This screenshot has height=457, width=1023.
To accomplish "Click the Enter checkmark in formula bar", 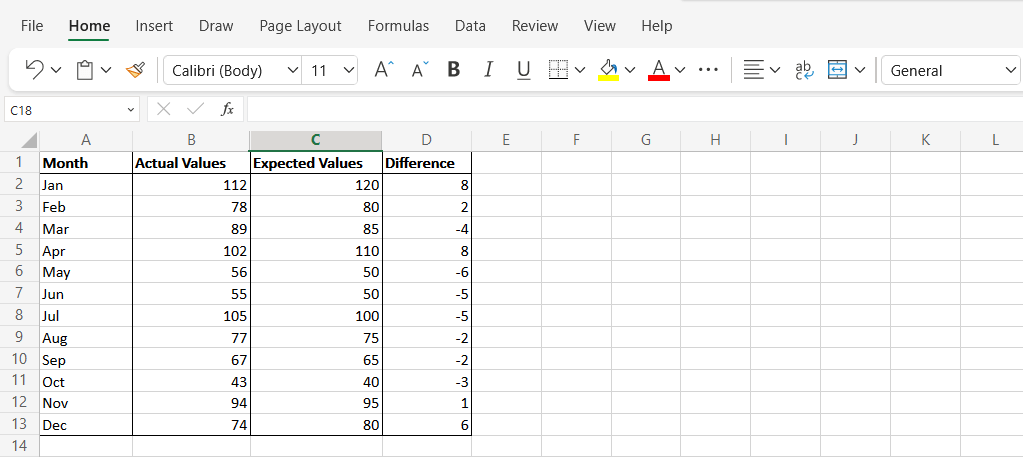I will (195, 110).
